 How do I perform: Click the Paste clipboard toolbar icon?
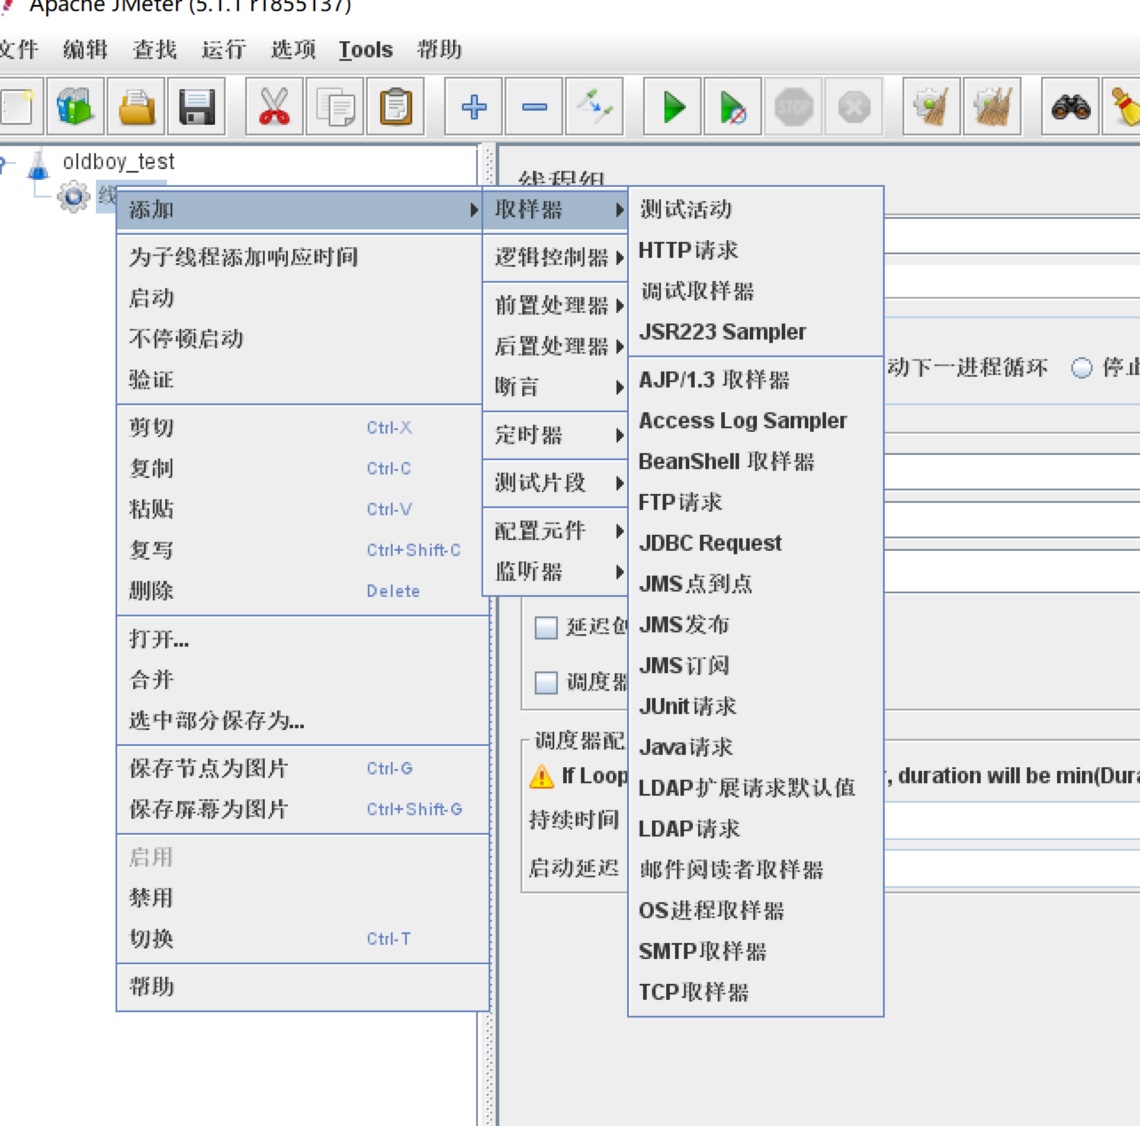396,106
